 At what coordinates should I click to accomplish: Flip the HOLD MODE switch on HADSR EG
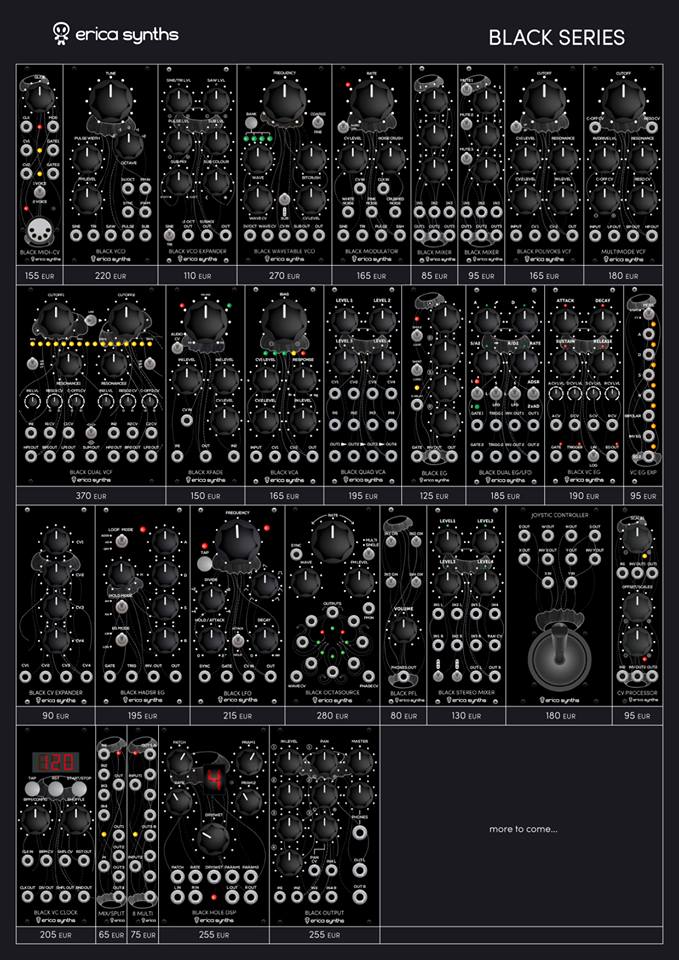(122, 605)
